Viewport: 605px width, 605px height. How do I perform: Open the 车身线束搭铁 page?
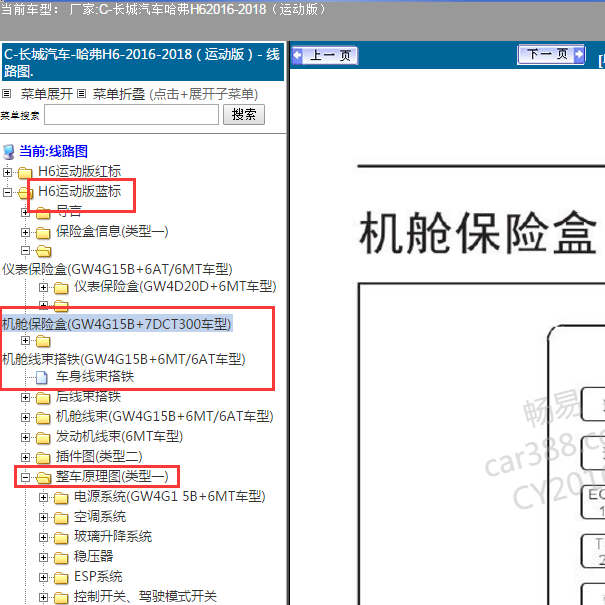point(95,376)
